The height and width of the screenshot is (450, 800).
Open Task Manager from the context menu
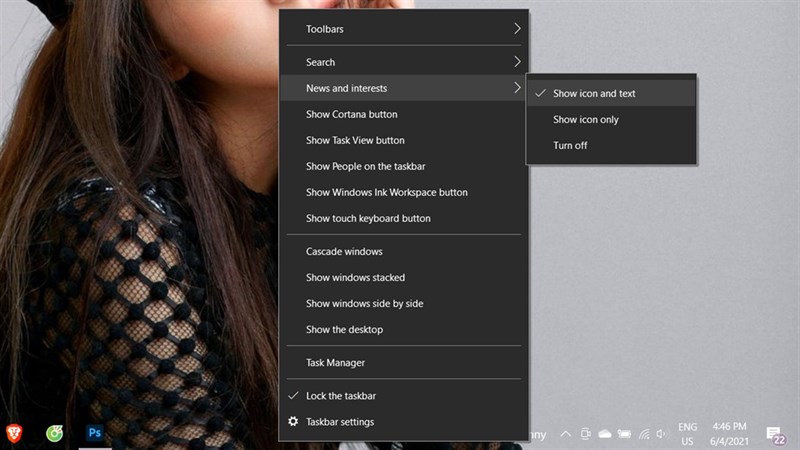point(404,363)
